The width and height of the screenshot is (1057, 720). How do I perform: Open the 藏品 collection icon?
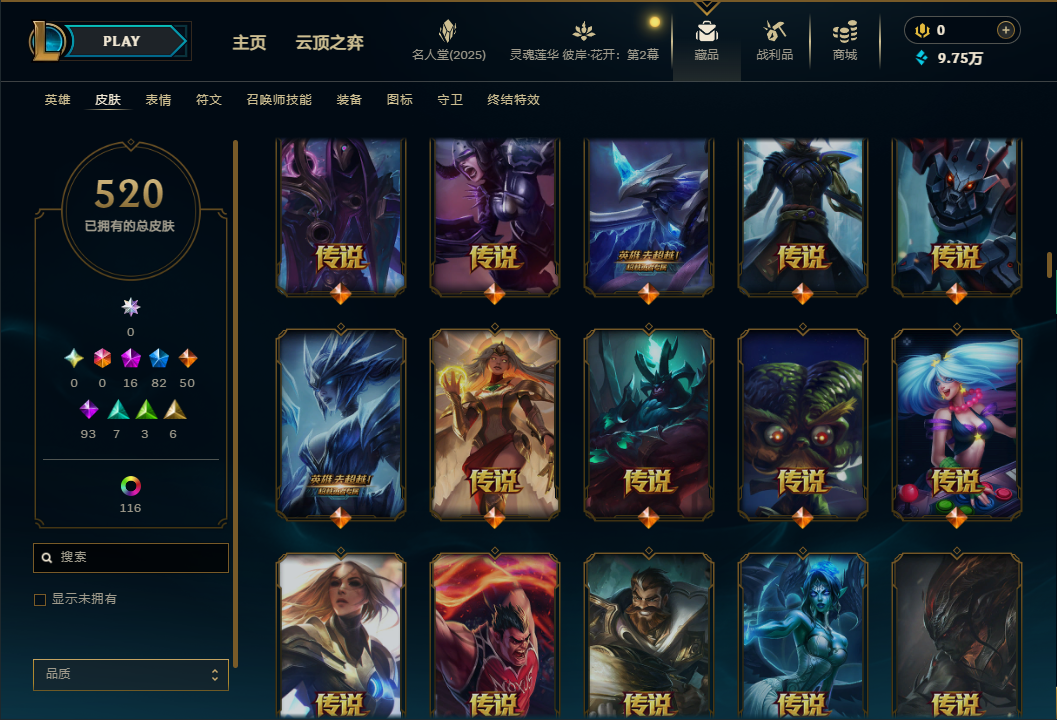[706, 32]
